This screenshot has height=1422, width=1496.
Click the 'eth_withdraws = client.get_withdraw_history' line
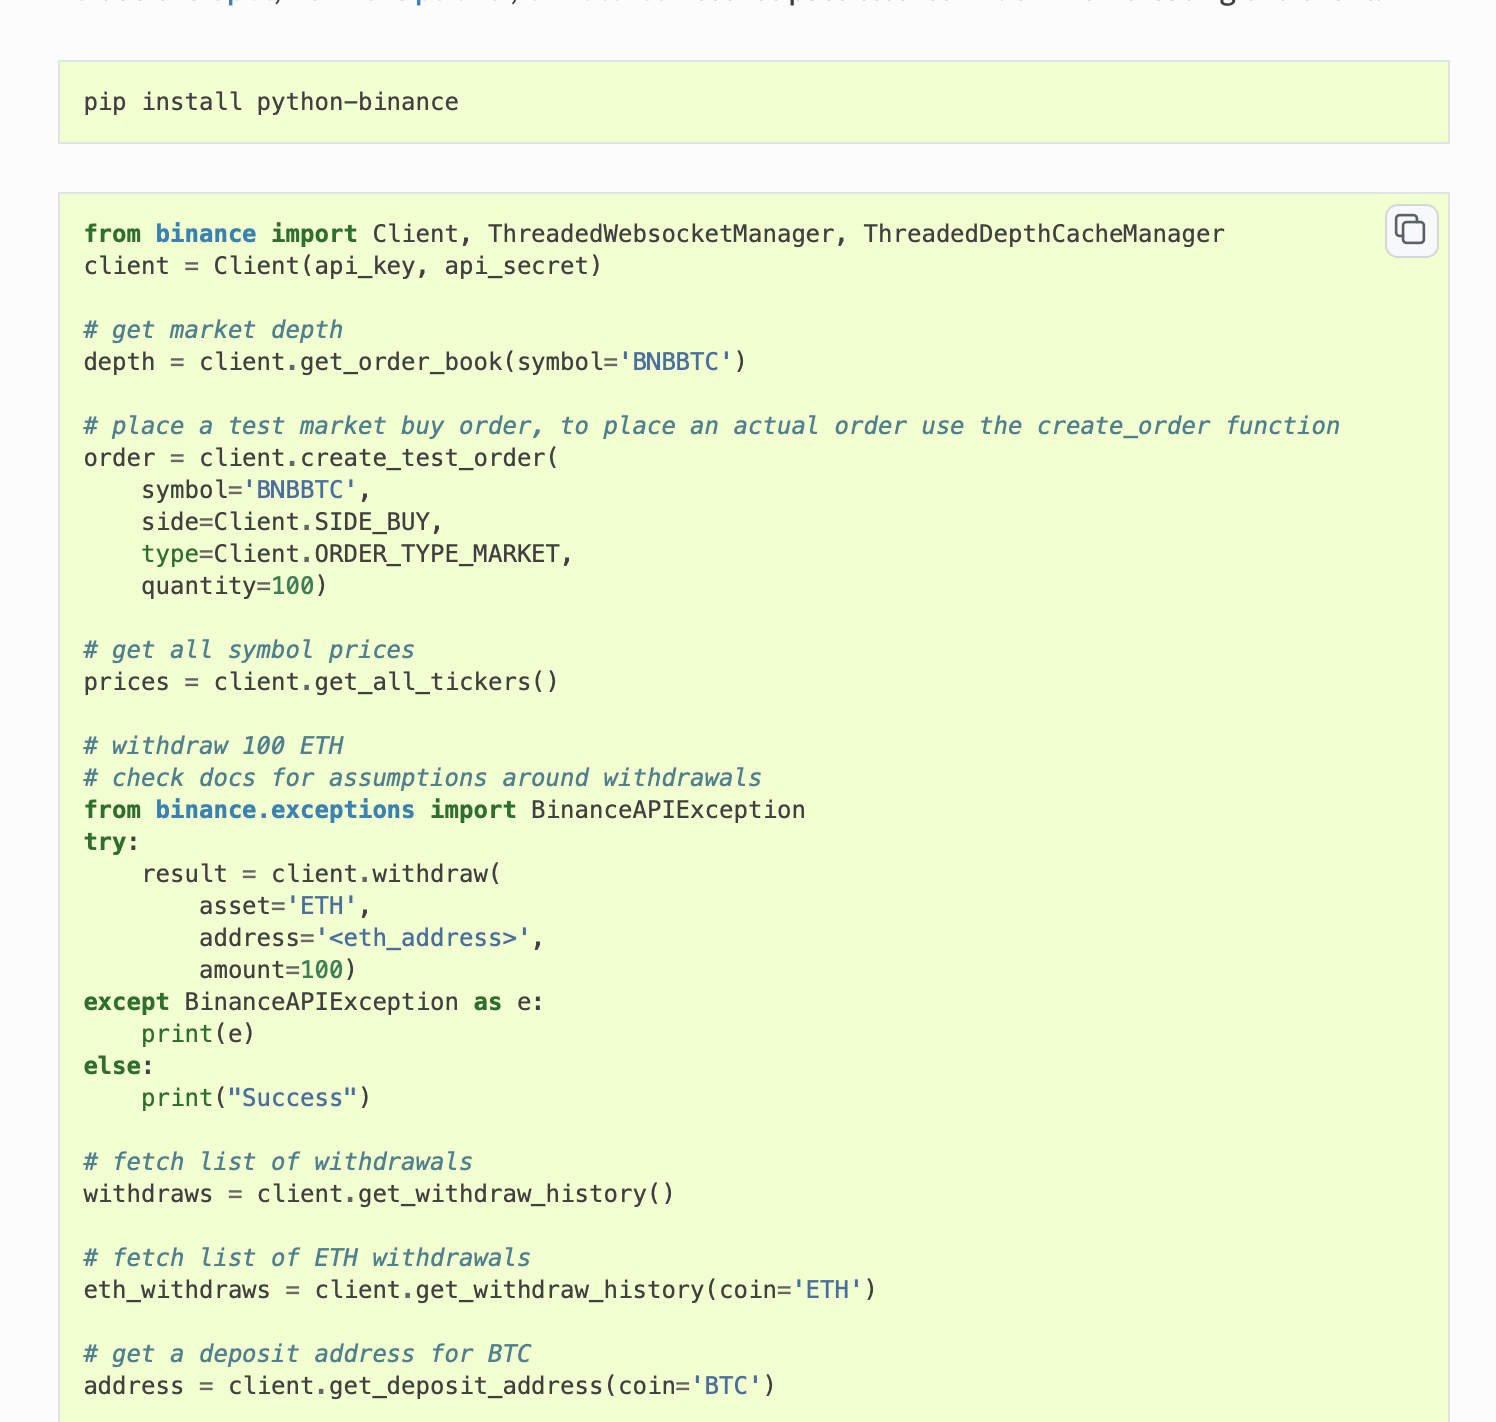coord(480,1290)
